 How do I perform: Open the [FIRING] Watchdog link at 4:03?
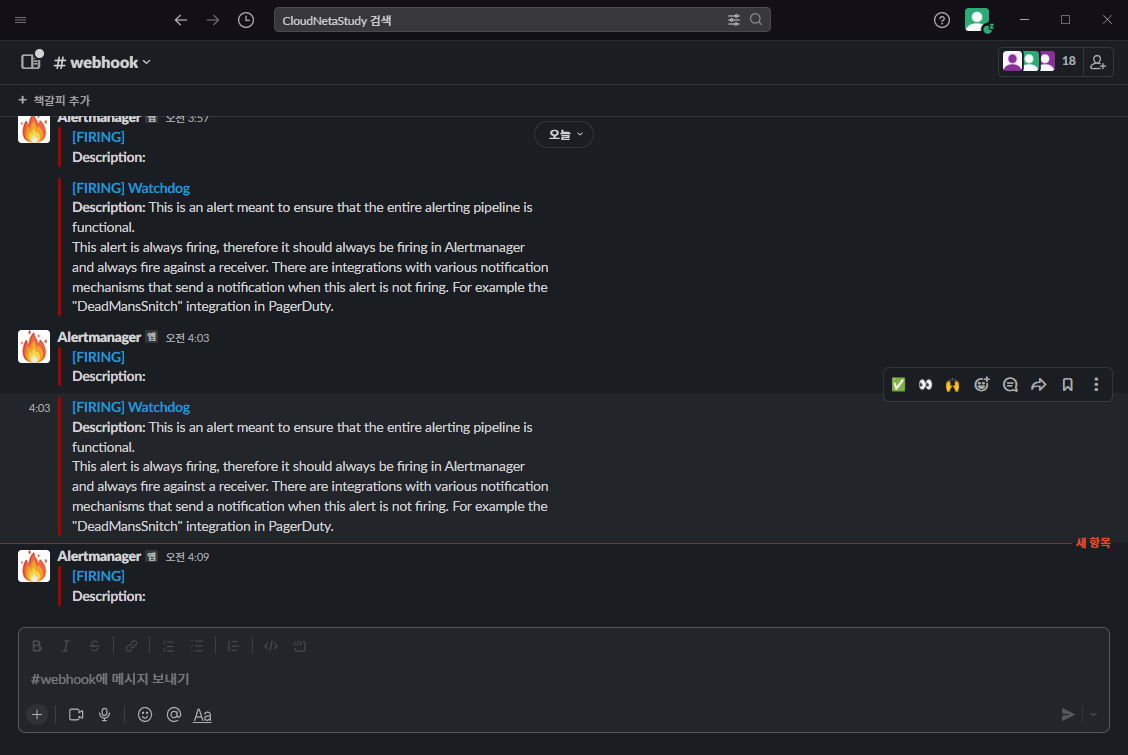tap(131, 407)
